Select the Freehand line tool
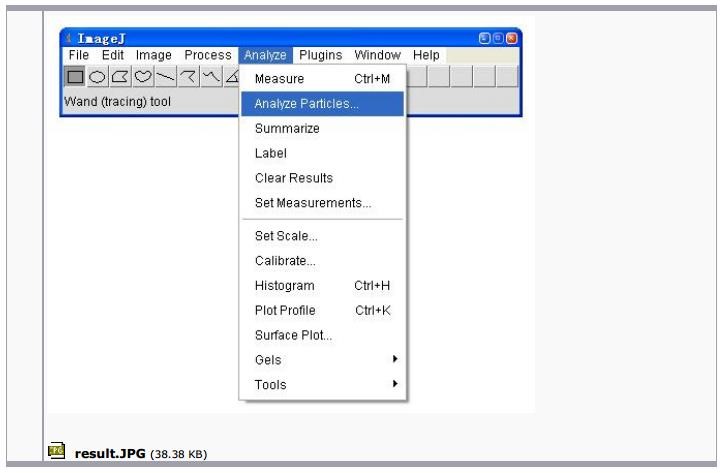The image size is (722, 473). coord(211,76)
